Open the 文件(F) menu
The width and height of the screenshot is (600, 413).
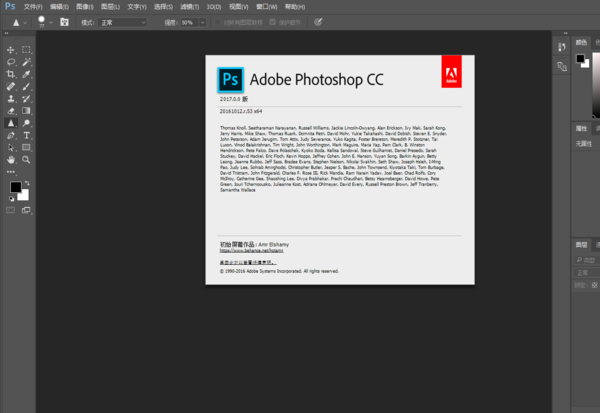tap(33, 7)
